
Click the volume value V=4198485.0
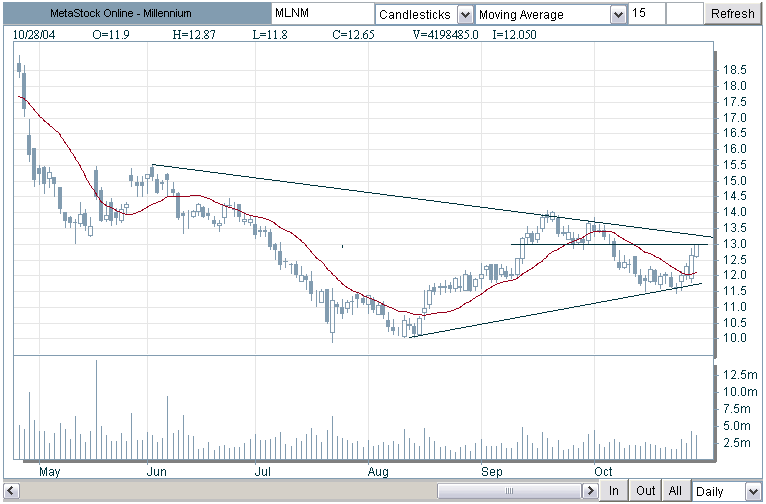pyautogui.click(x=446, y=35)
